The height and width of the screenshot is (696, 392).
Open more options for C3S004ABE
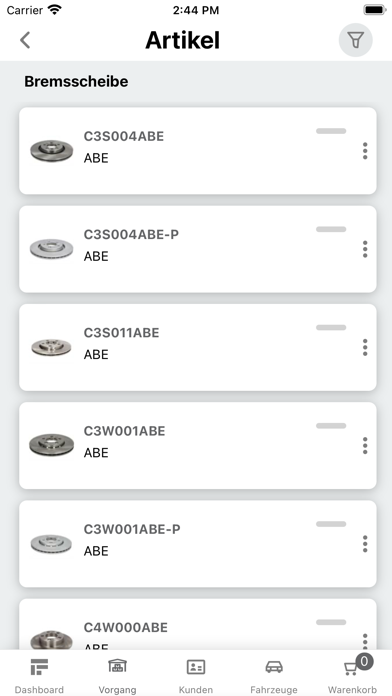(365, 151)
